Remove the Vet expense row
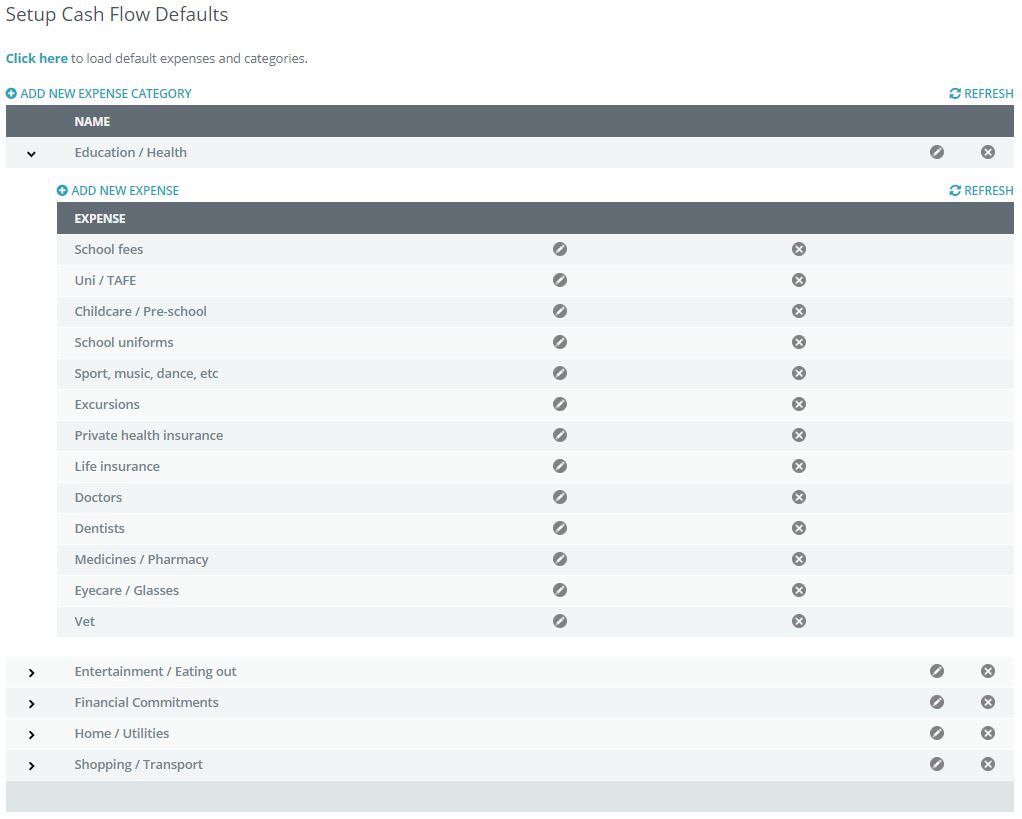This screenshot has height=819, width=1022. (x=799, y=621)
